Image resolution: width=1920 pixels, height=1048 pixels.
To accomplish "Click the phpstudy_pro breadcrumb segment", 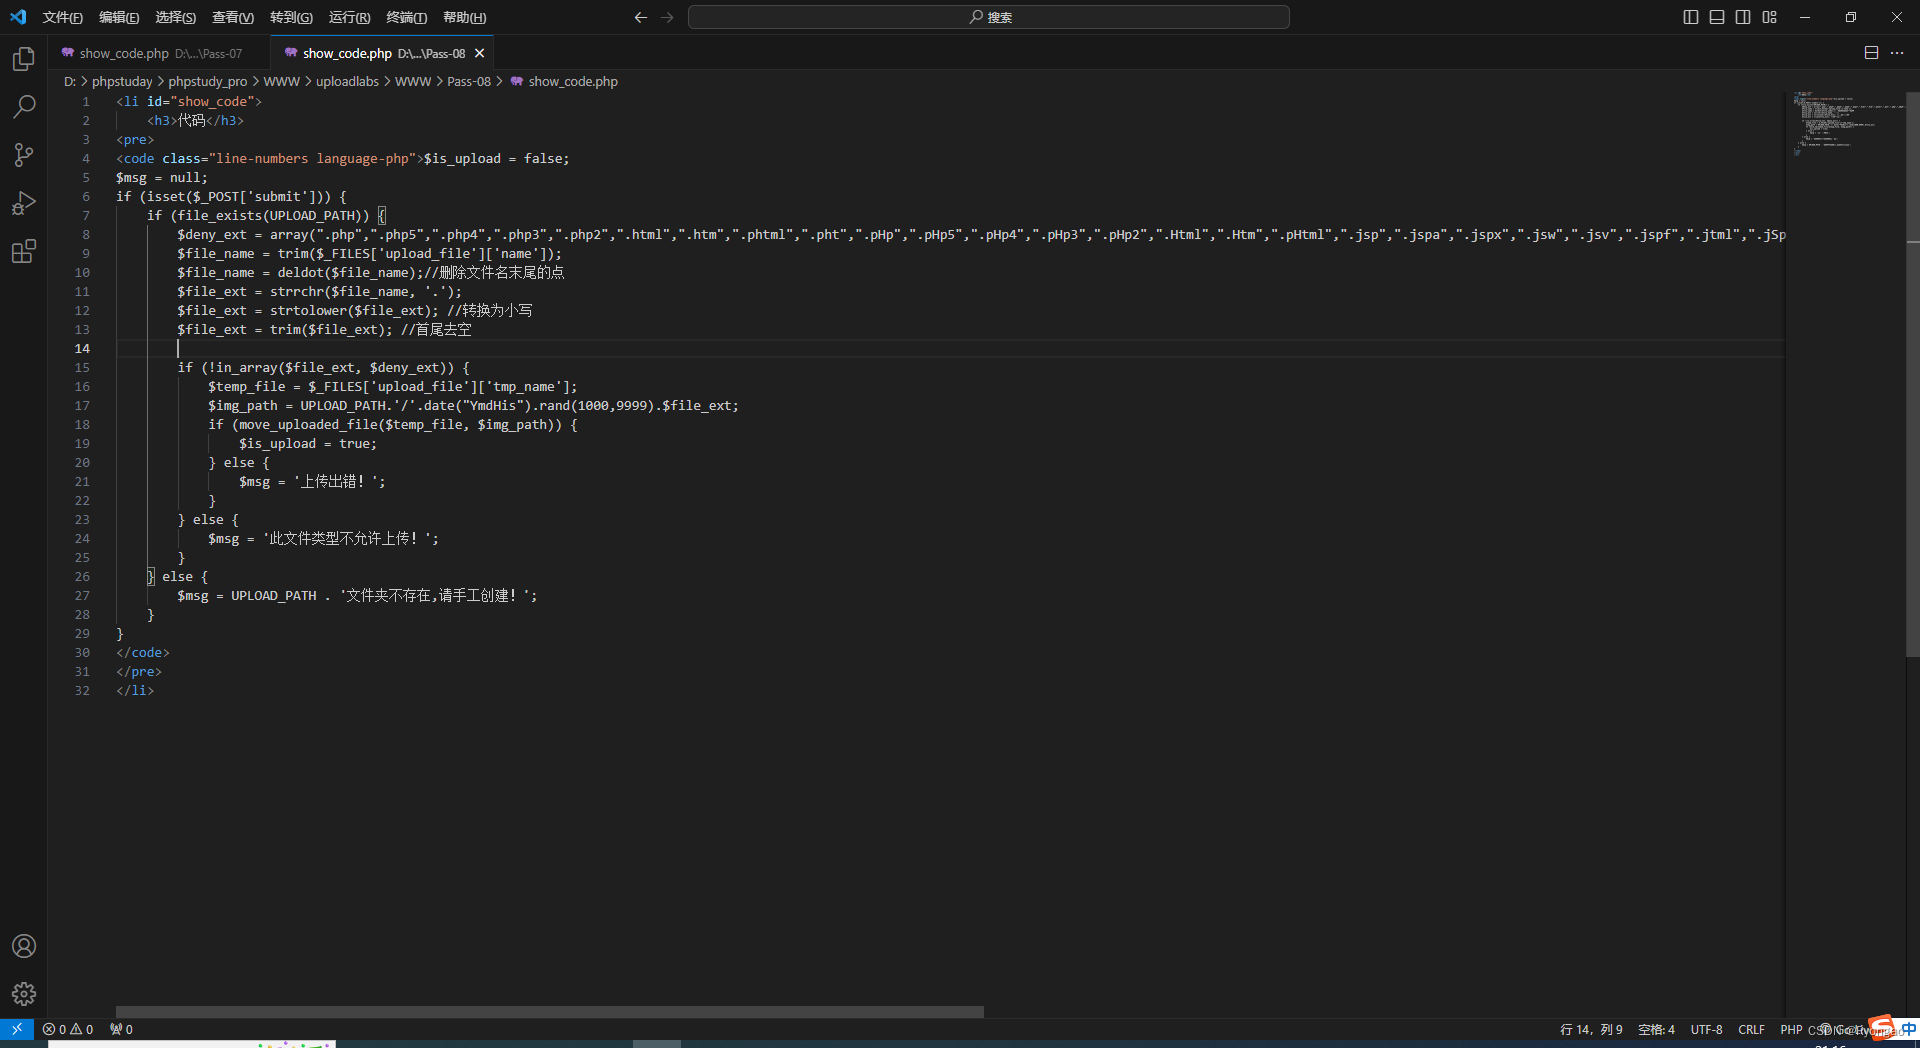I will [x=207, y=81].
